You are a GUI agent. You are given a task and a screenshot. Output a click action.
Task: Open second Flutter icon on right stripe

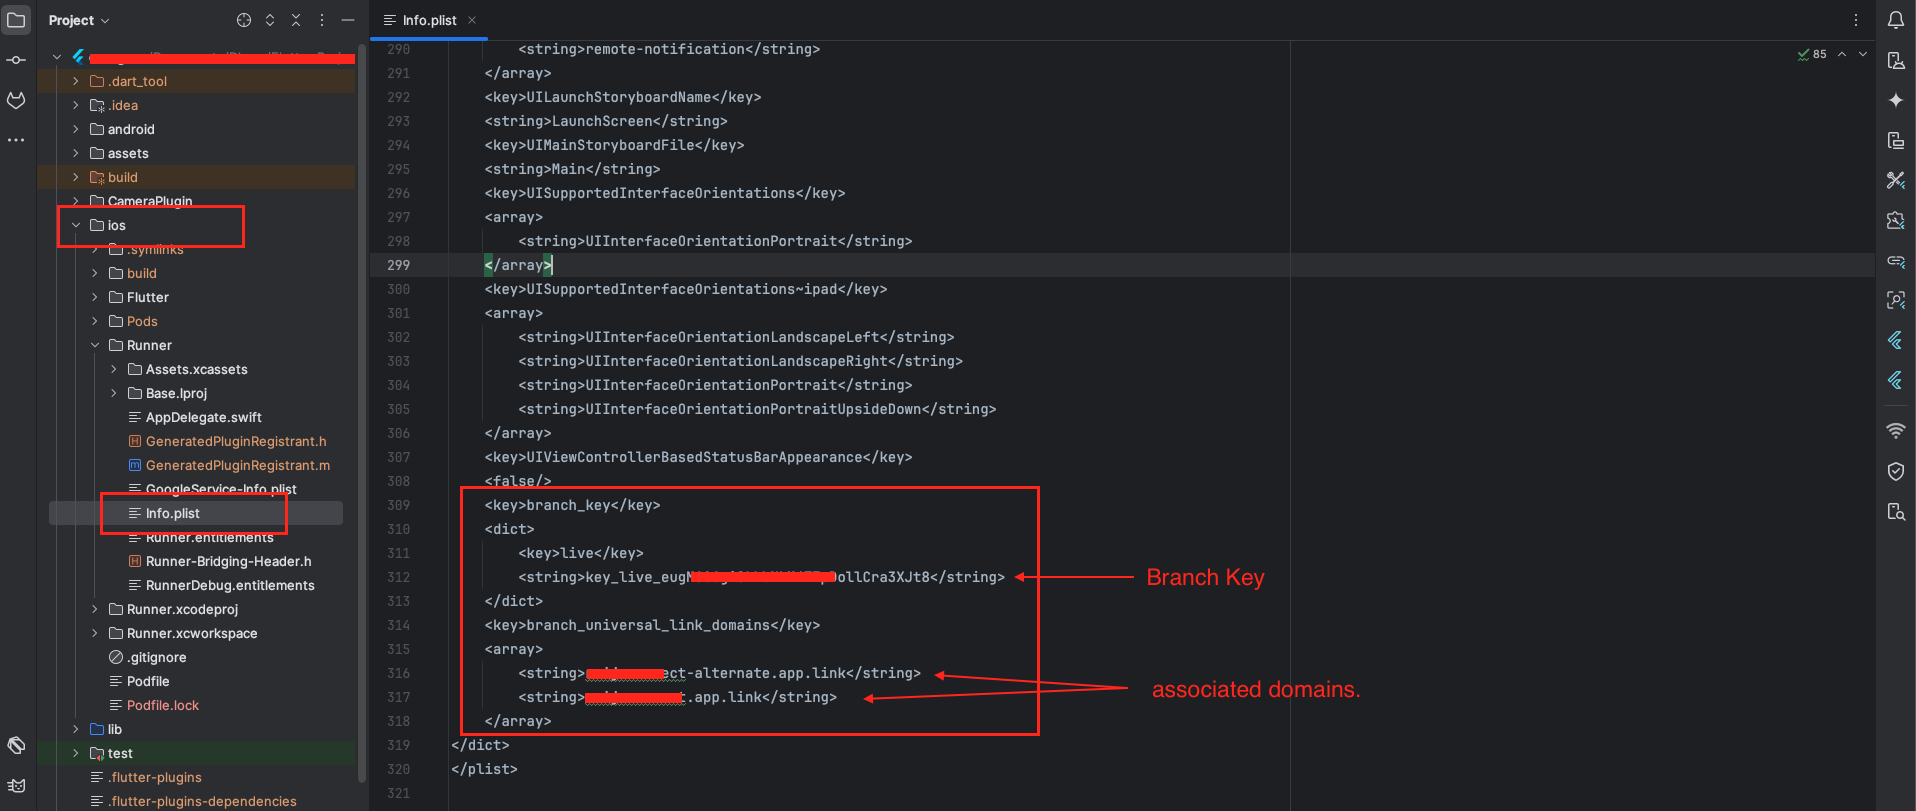pyautogui.click(x=1896, y=380)
